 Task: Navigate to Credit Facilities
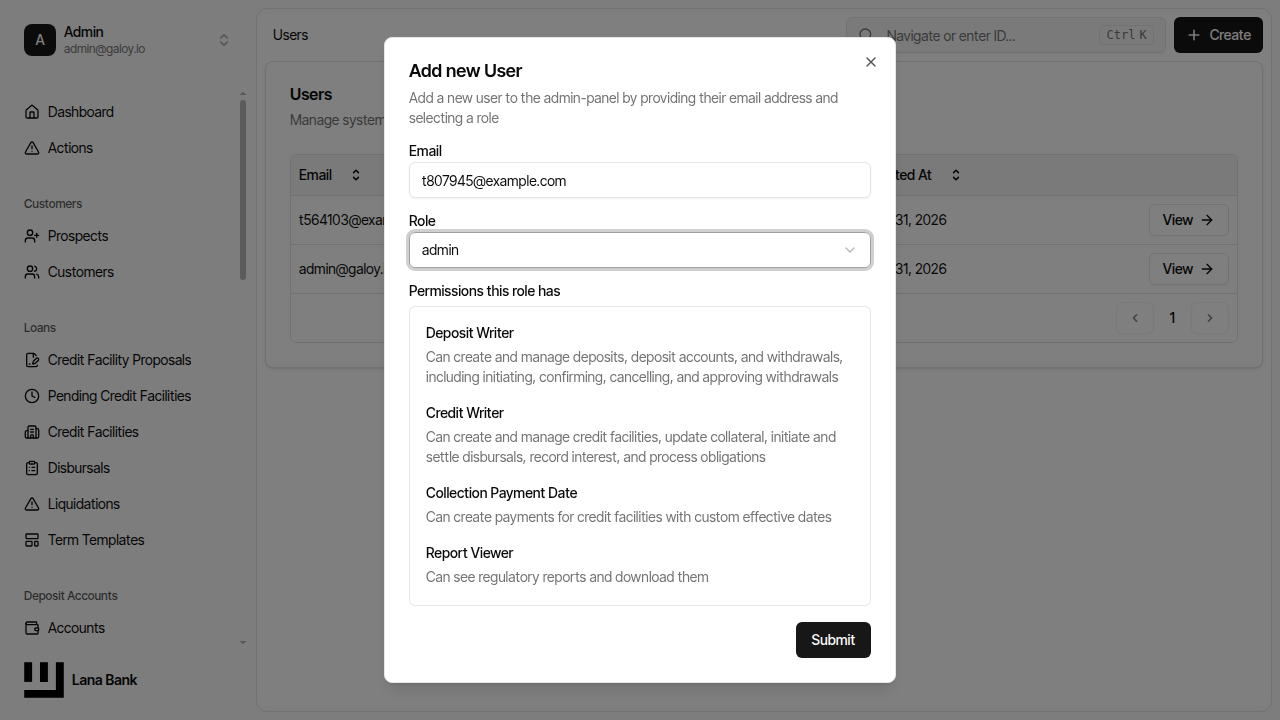point(93,432)
